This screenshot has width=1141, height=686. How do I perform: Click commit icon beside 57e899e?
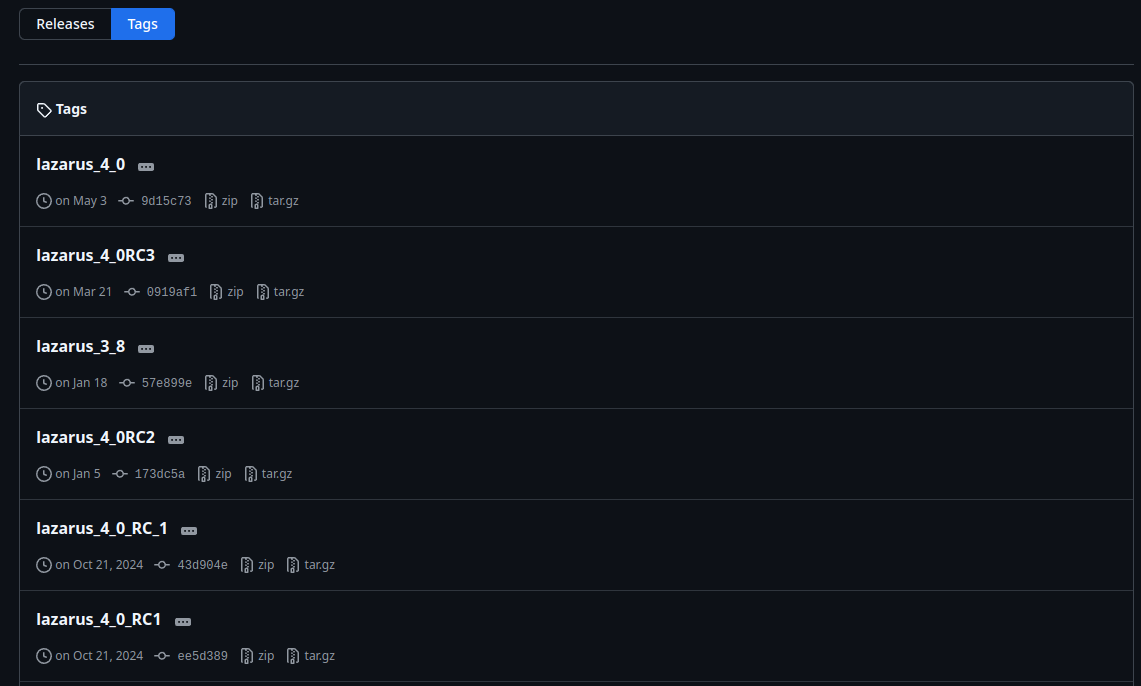coord(126,383)
